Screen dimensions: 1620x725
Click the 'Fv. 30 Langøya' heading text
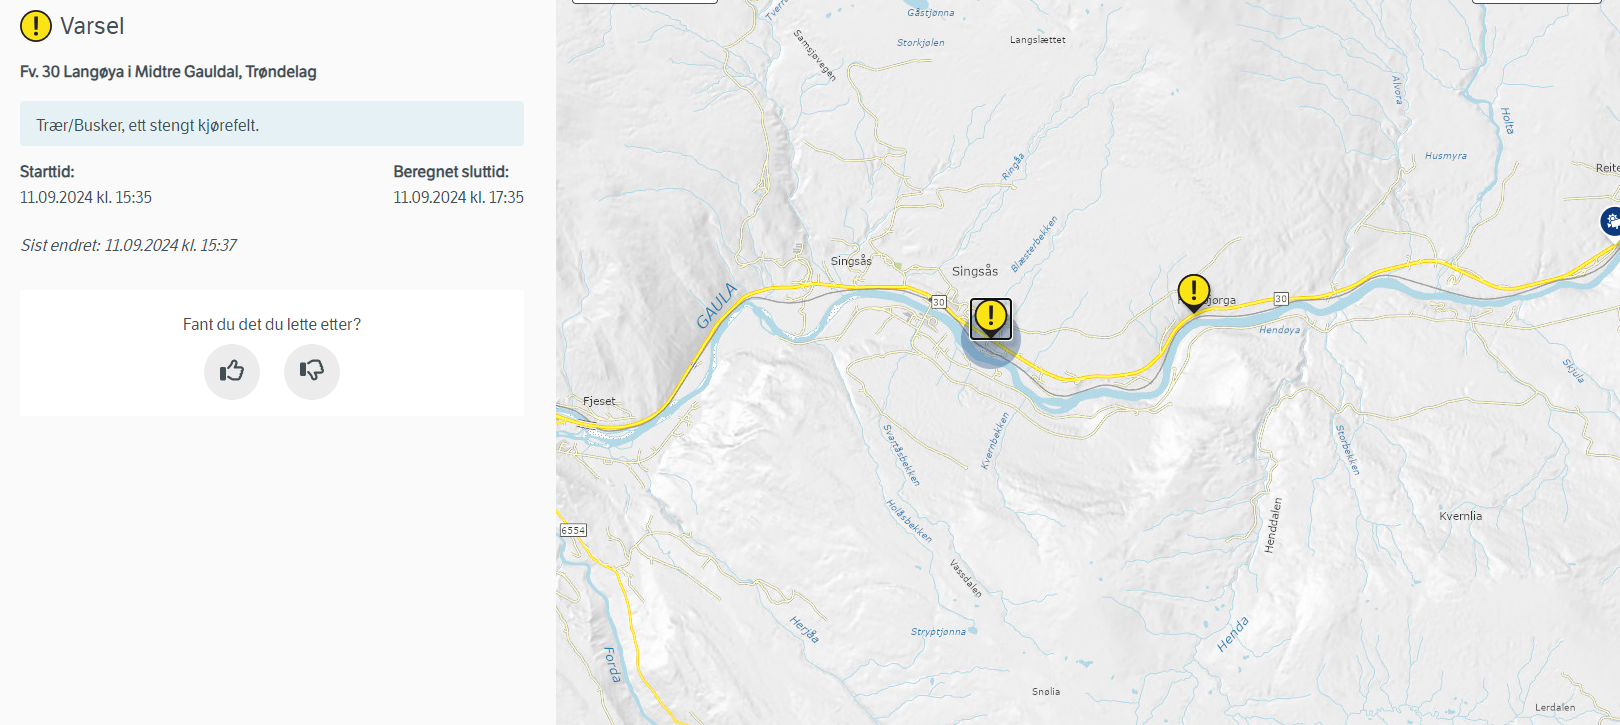click(x=168, y=72)
